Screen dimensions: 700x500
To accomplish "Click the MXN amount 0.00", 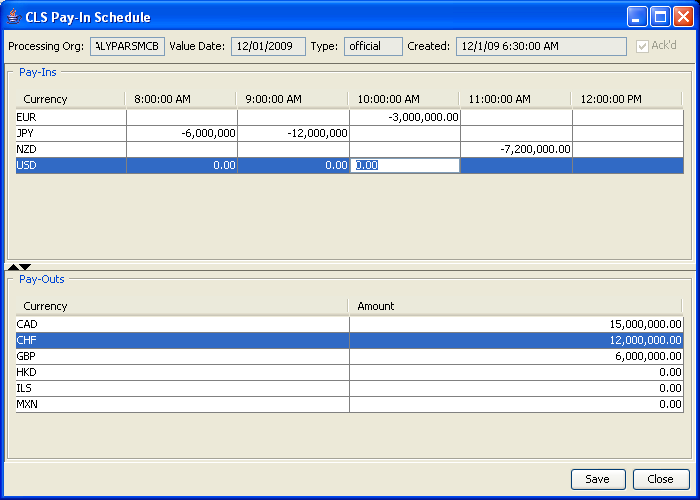I will click(517, 404).
